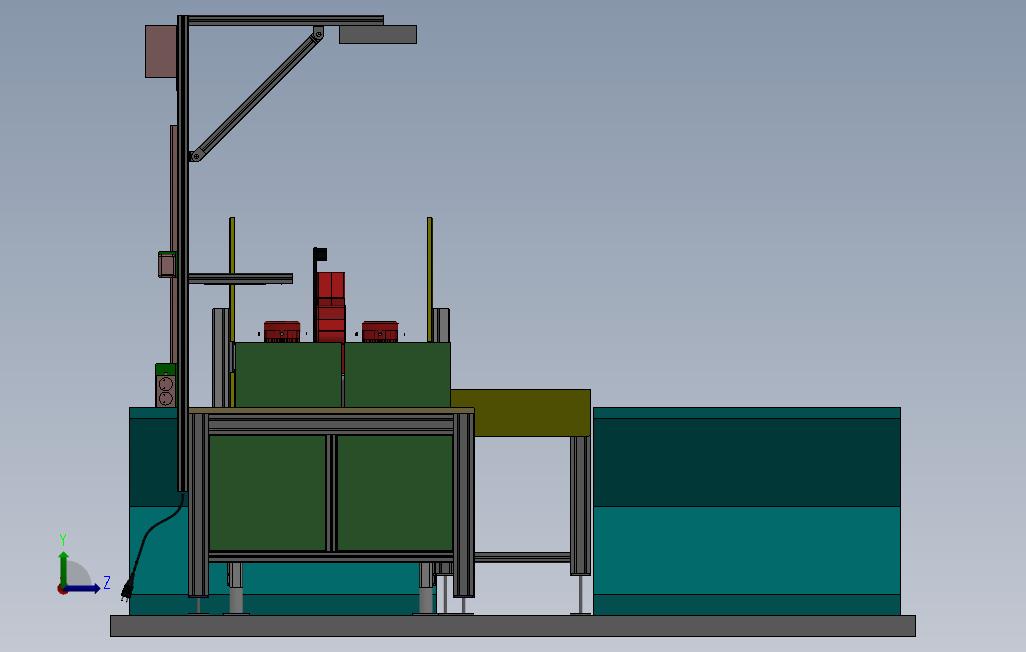
Task: Select the left lower green door panel
Action: 268,493
